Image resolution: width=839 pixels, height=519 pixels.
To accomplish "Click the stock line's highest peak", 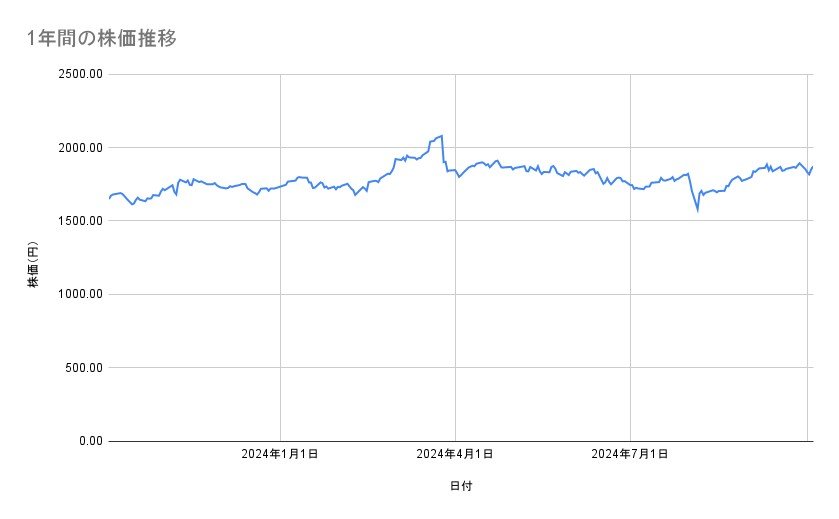I will coord(441,135).
